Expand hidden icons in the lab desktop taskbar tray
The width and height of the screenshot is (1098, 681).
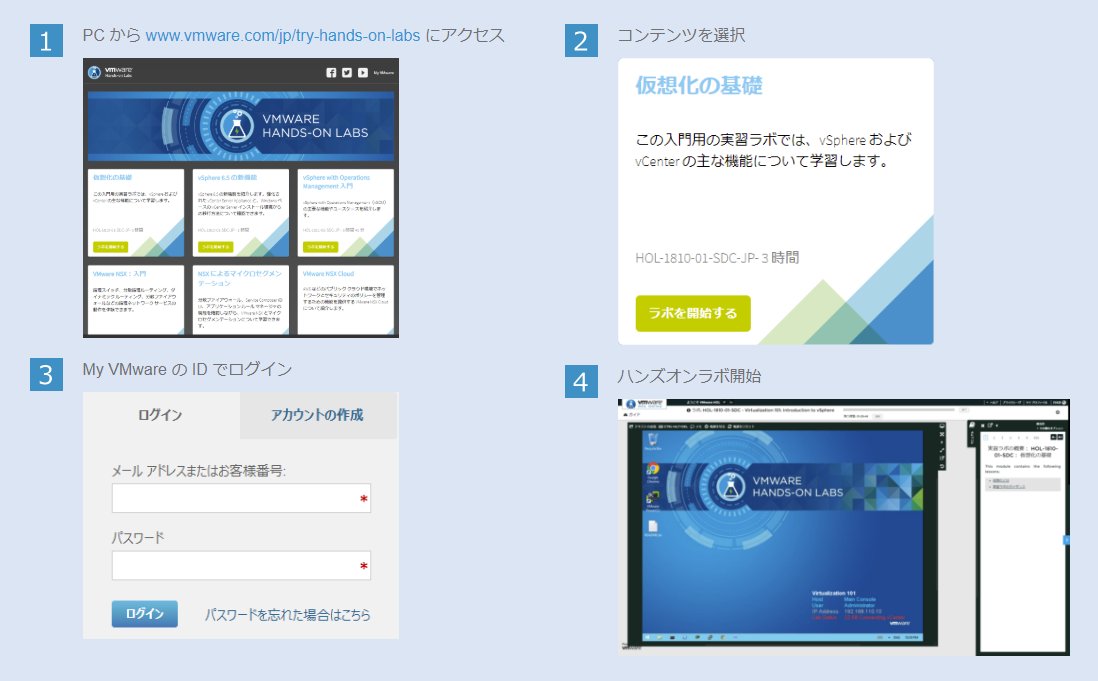click(x=889, y=636)
